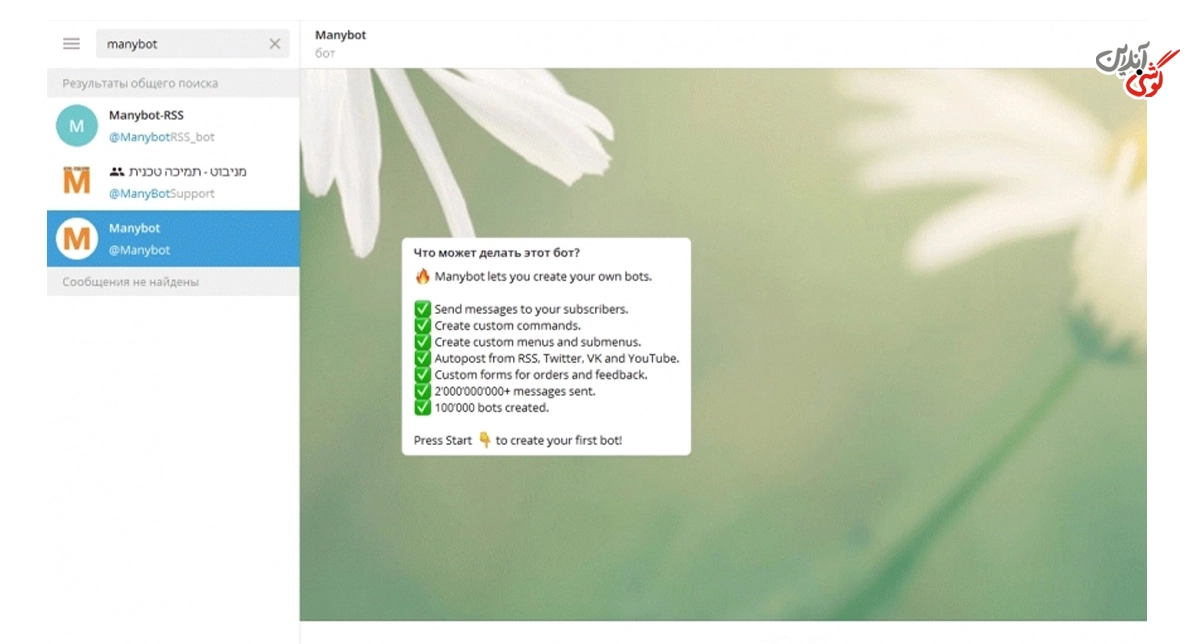Click checkmark beside Custom forms for orders
The height and width of the screenshot is (644, 1200).
422,374
